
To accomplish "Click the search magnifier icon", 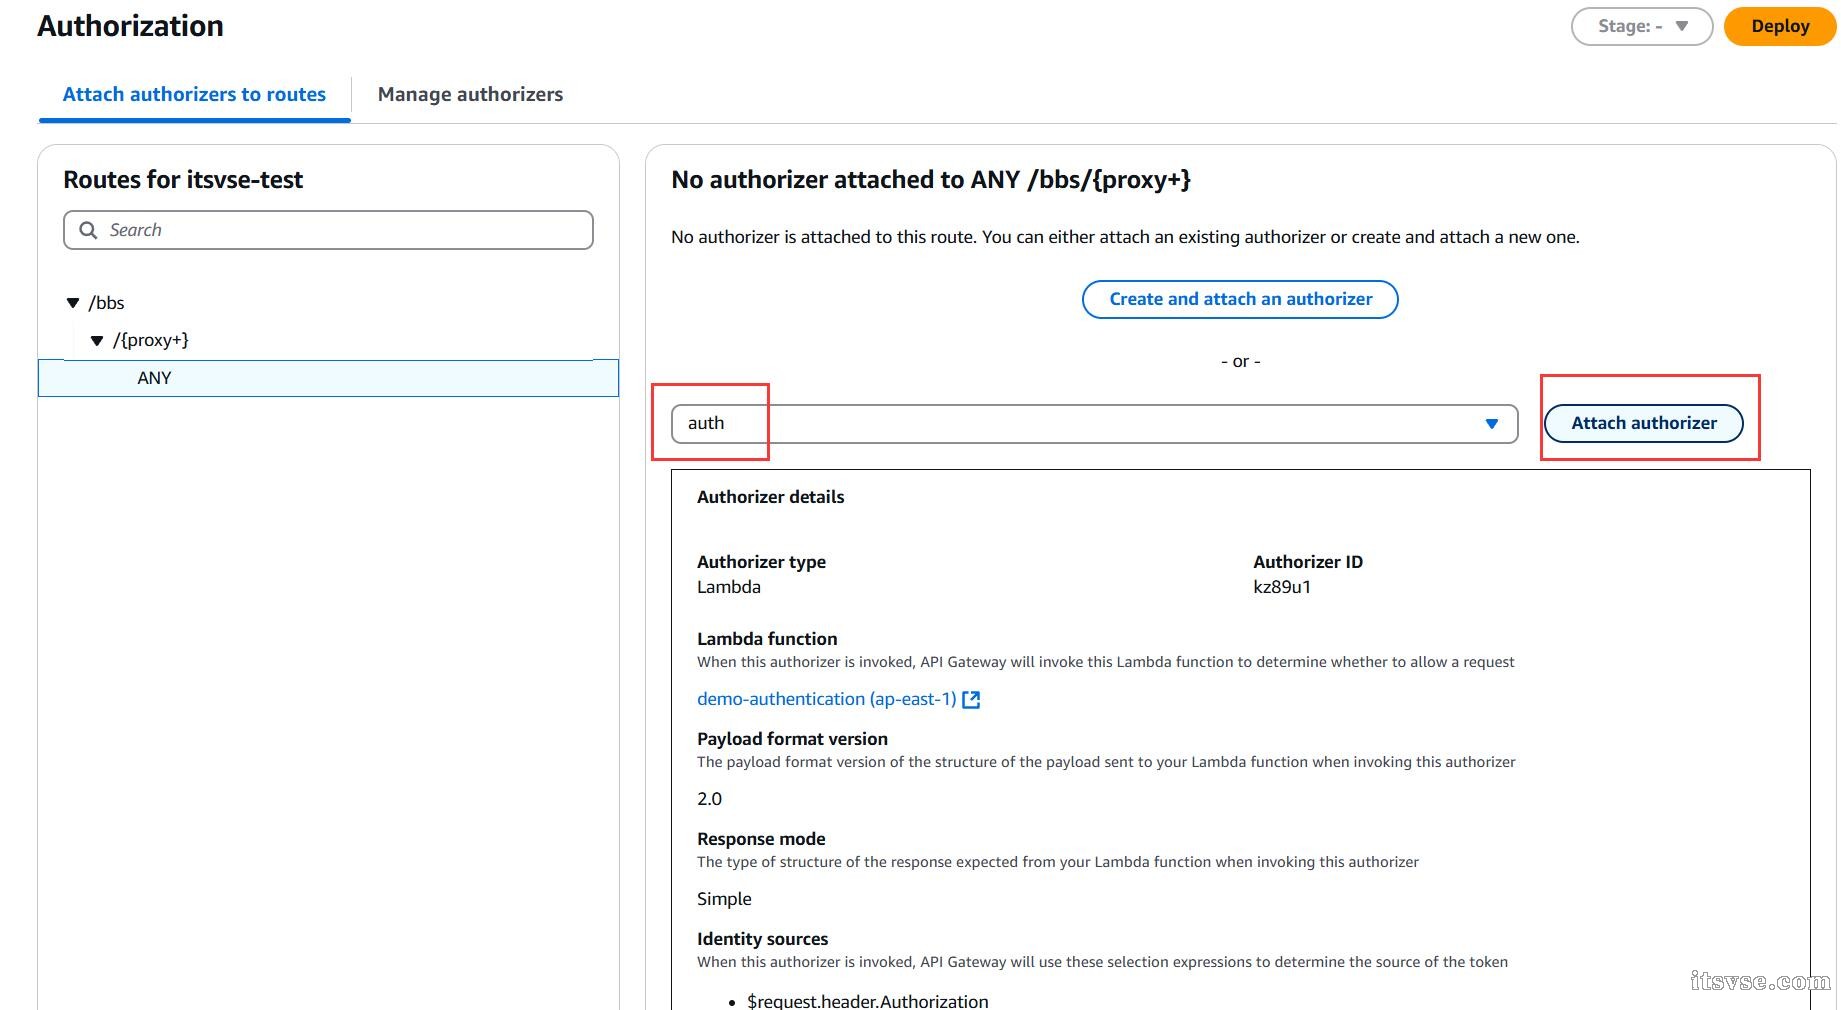I will (88, 230).
